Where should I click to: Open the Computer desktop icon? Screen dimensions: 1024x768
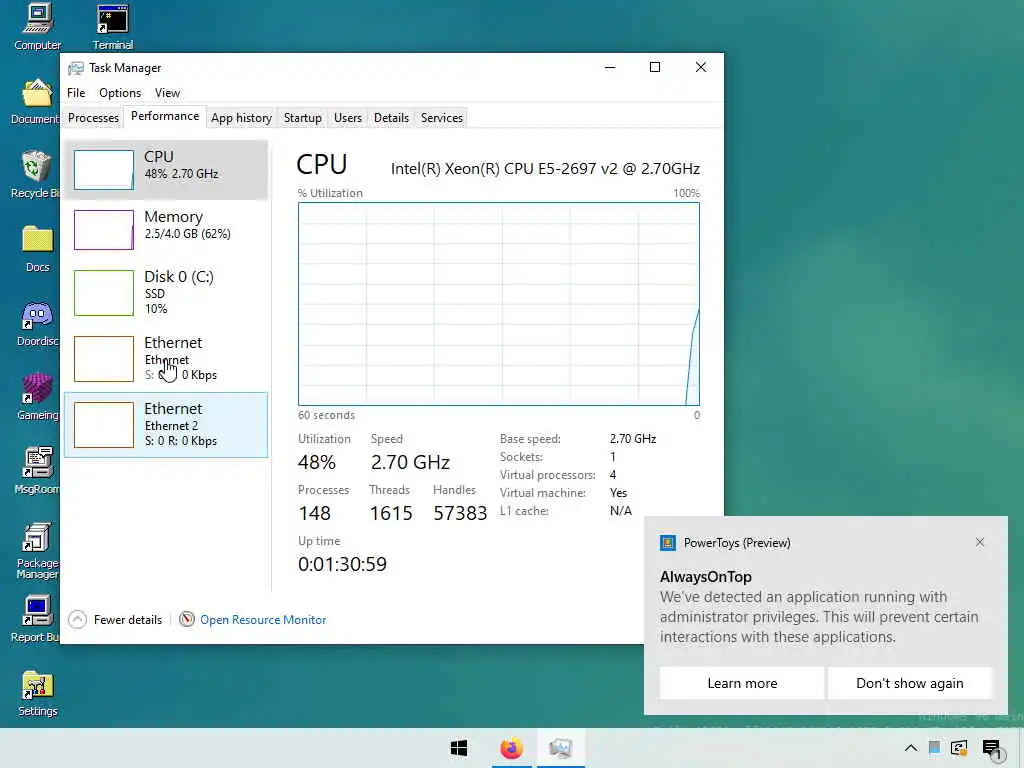point(37,26)
